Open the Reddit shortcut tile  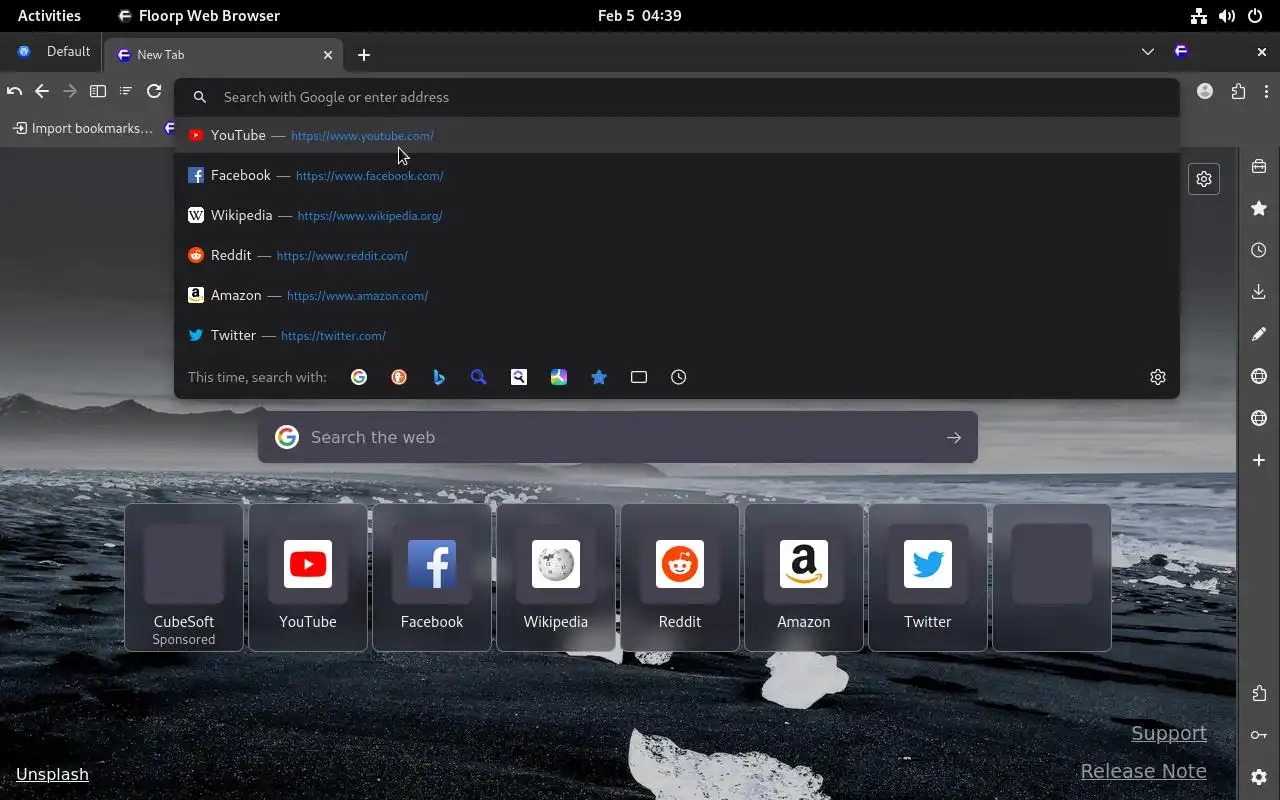click(x=680, y=577)
